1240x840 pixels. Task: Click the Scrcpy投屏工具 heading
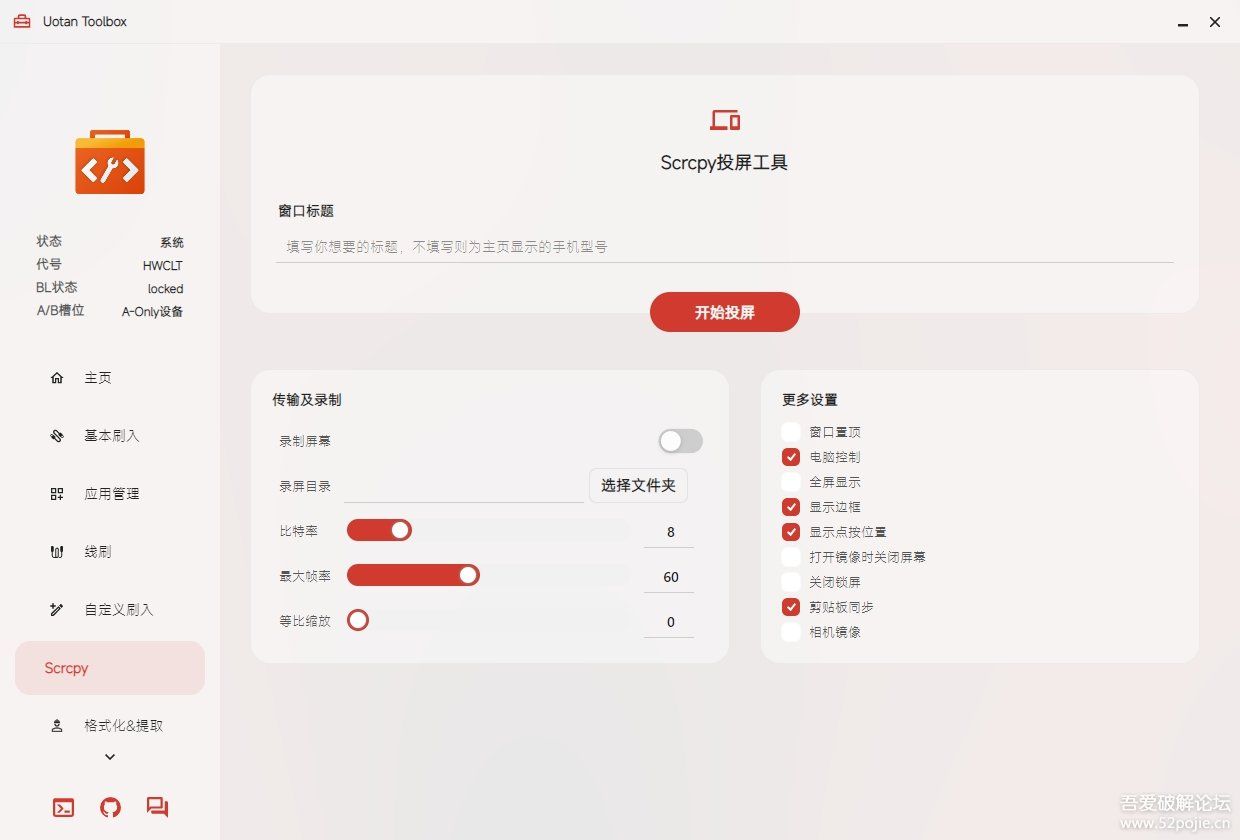[724, 163]
